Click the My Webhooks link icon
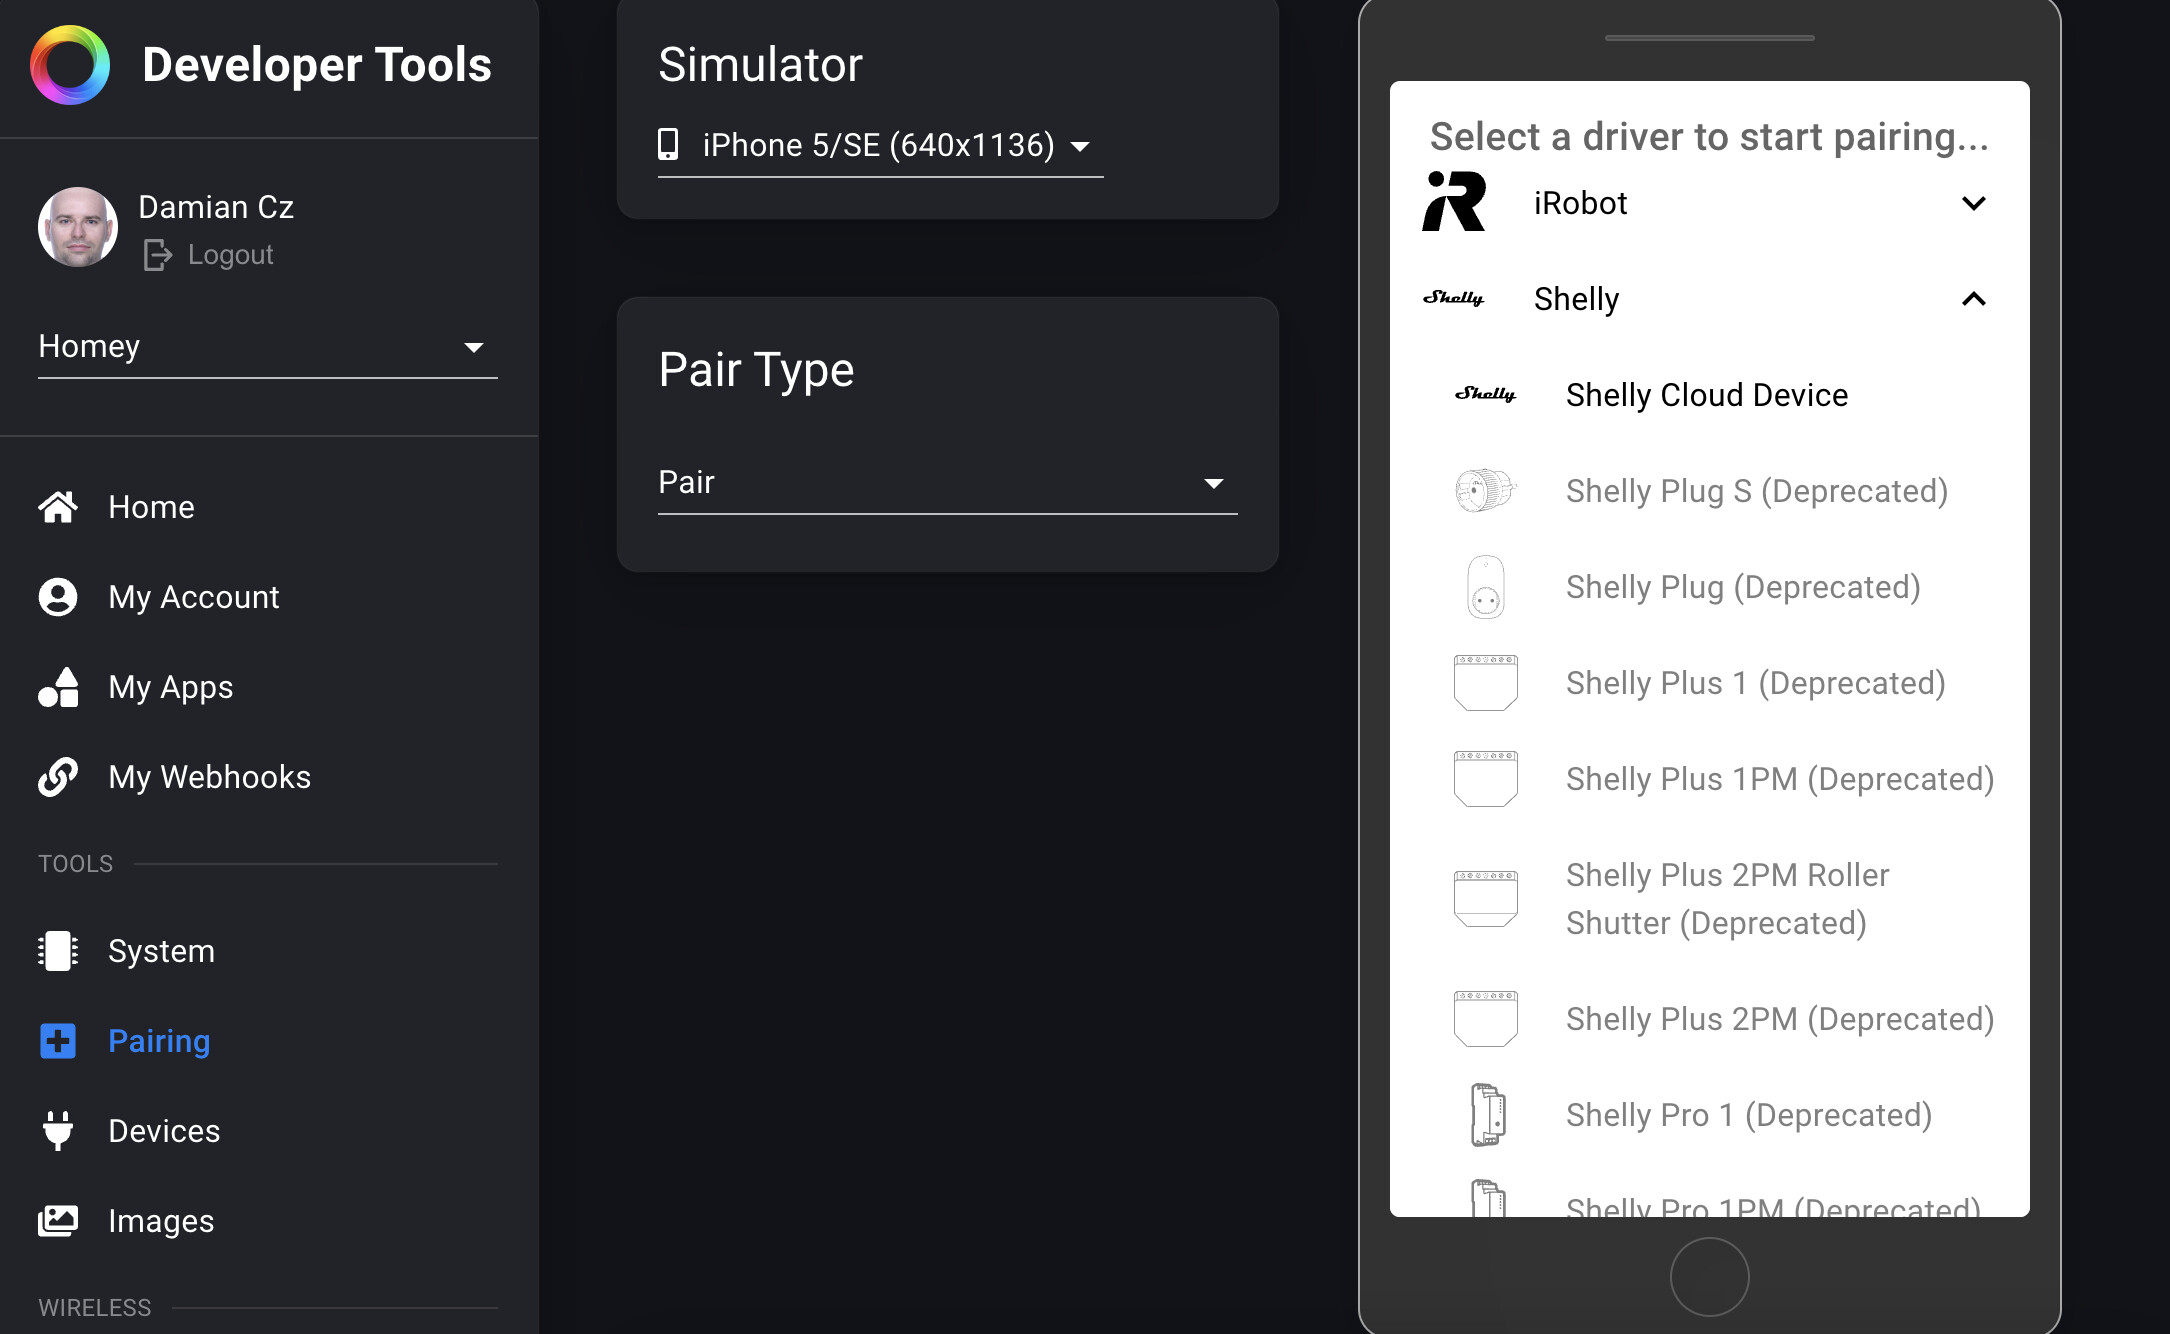Screen dimensions: 2170x1334 pyautogui.click(x=58, y=777)
